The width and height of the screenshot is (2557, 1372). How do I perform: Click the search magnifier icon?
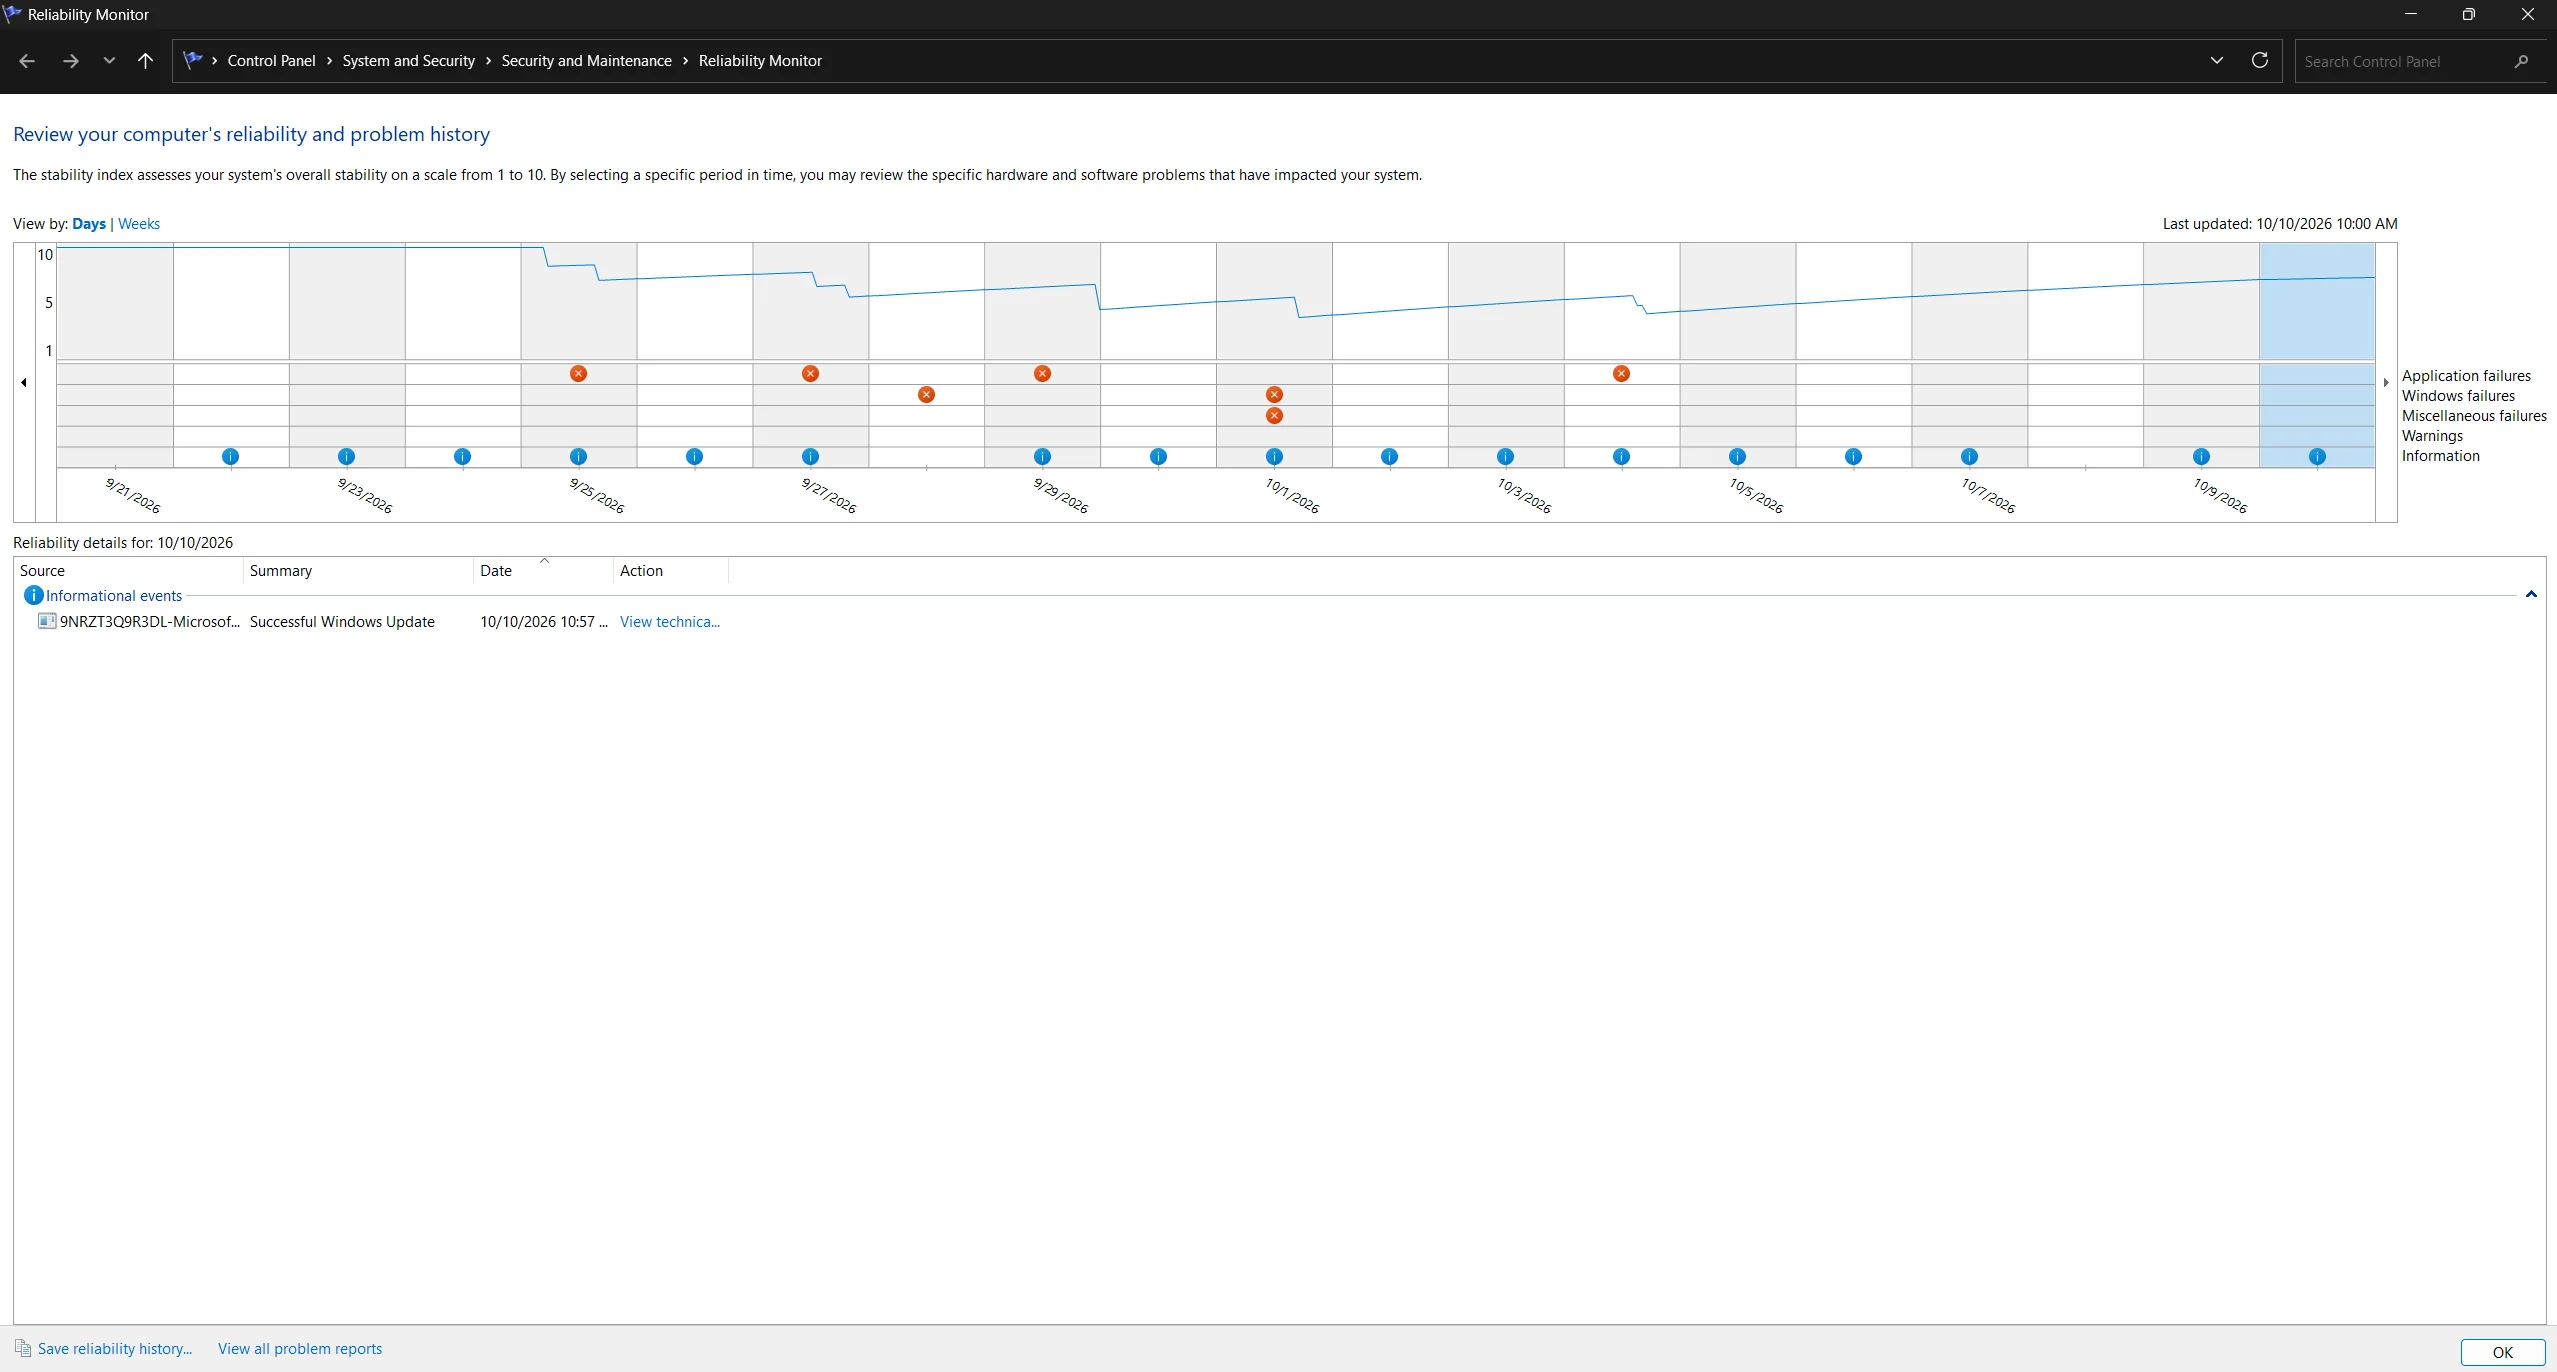tap(2521, 62)
